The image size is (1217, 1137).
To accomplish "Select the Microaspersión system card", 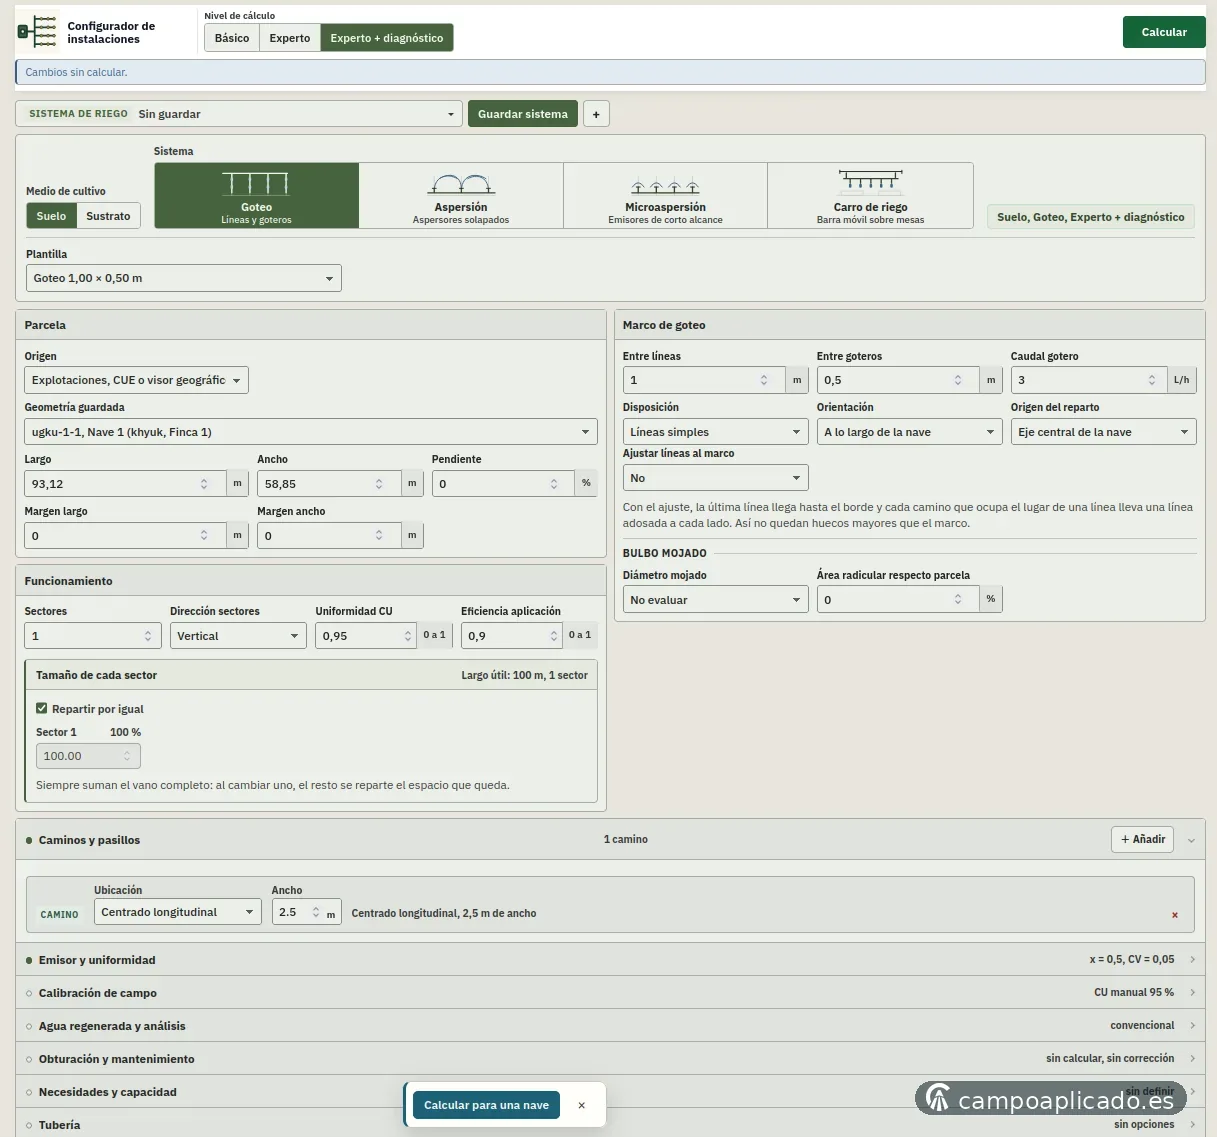I will pyautogui.click(x=666, y=196).
